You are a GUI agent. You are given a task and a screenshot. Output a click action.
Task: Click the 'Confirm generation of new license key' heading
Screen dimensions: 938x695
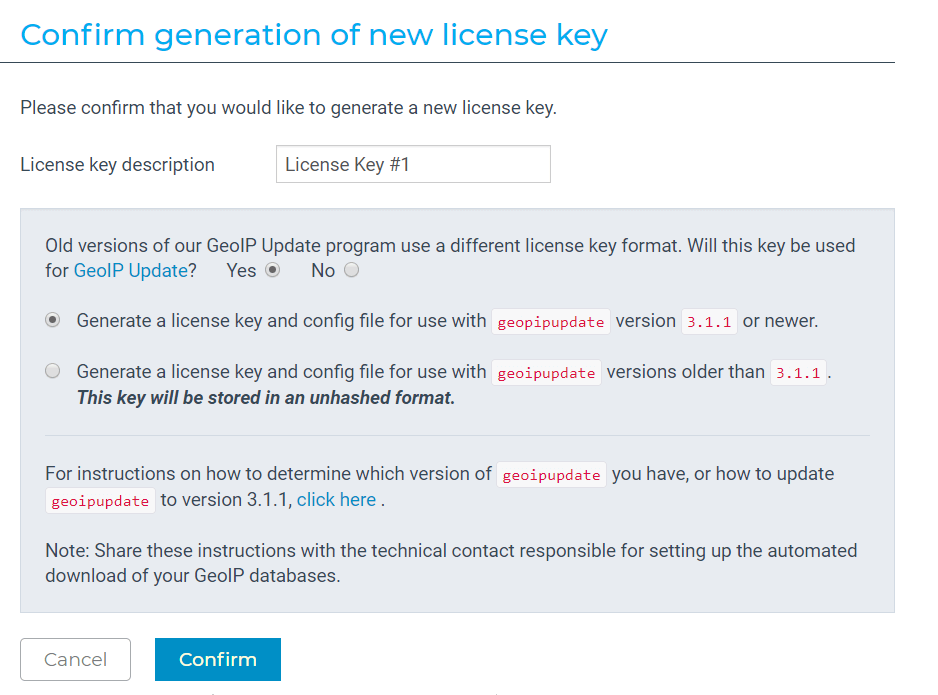click(x=314, y=36)
